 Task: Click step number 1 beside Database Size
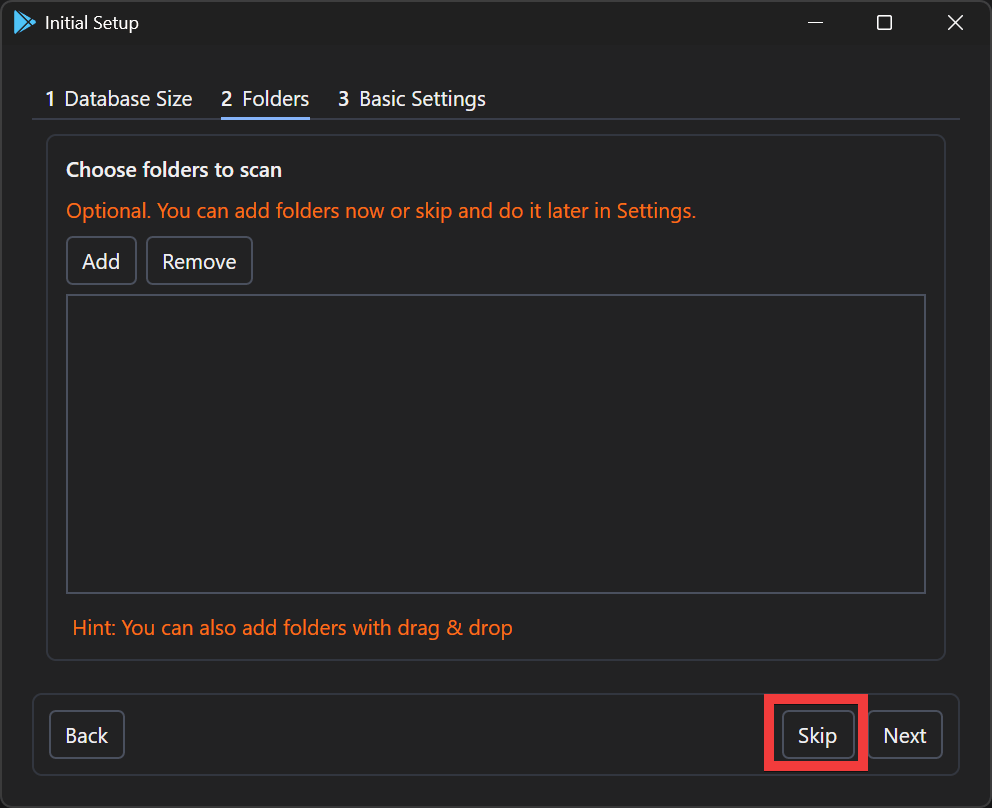51,99
